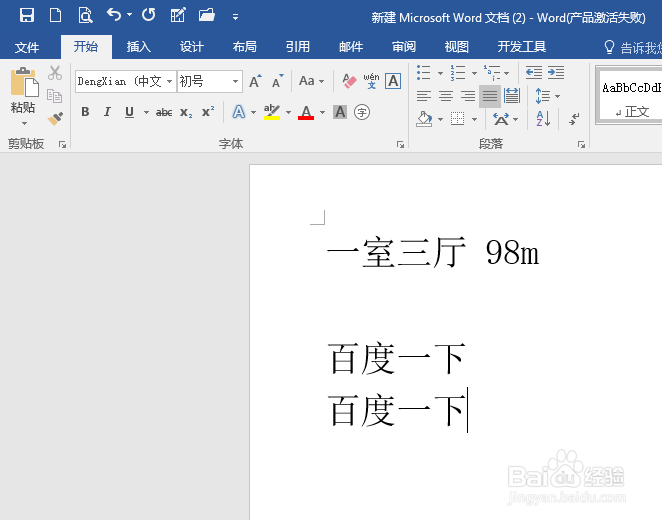Open font color dropdown arrow

322,112
